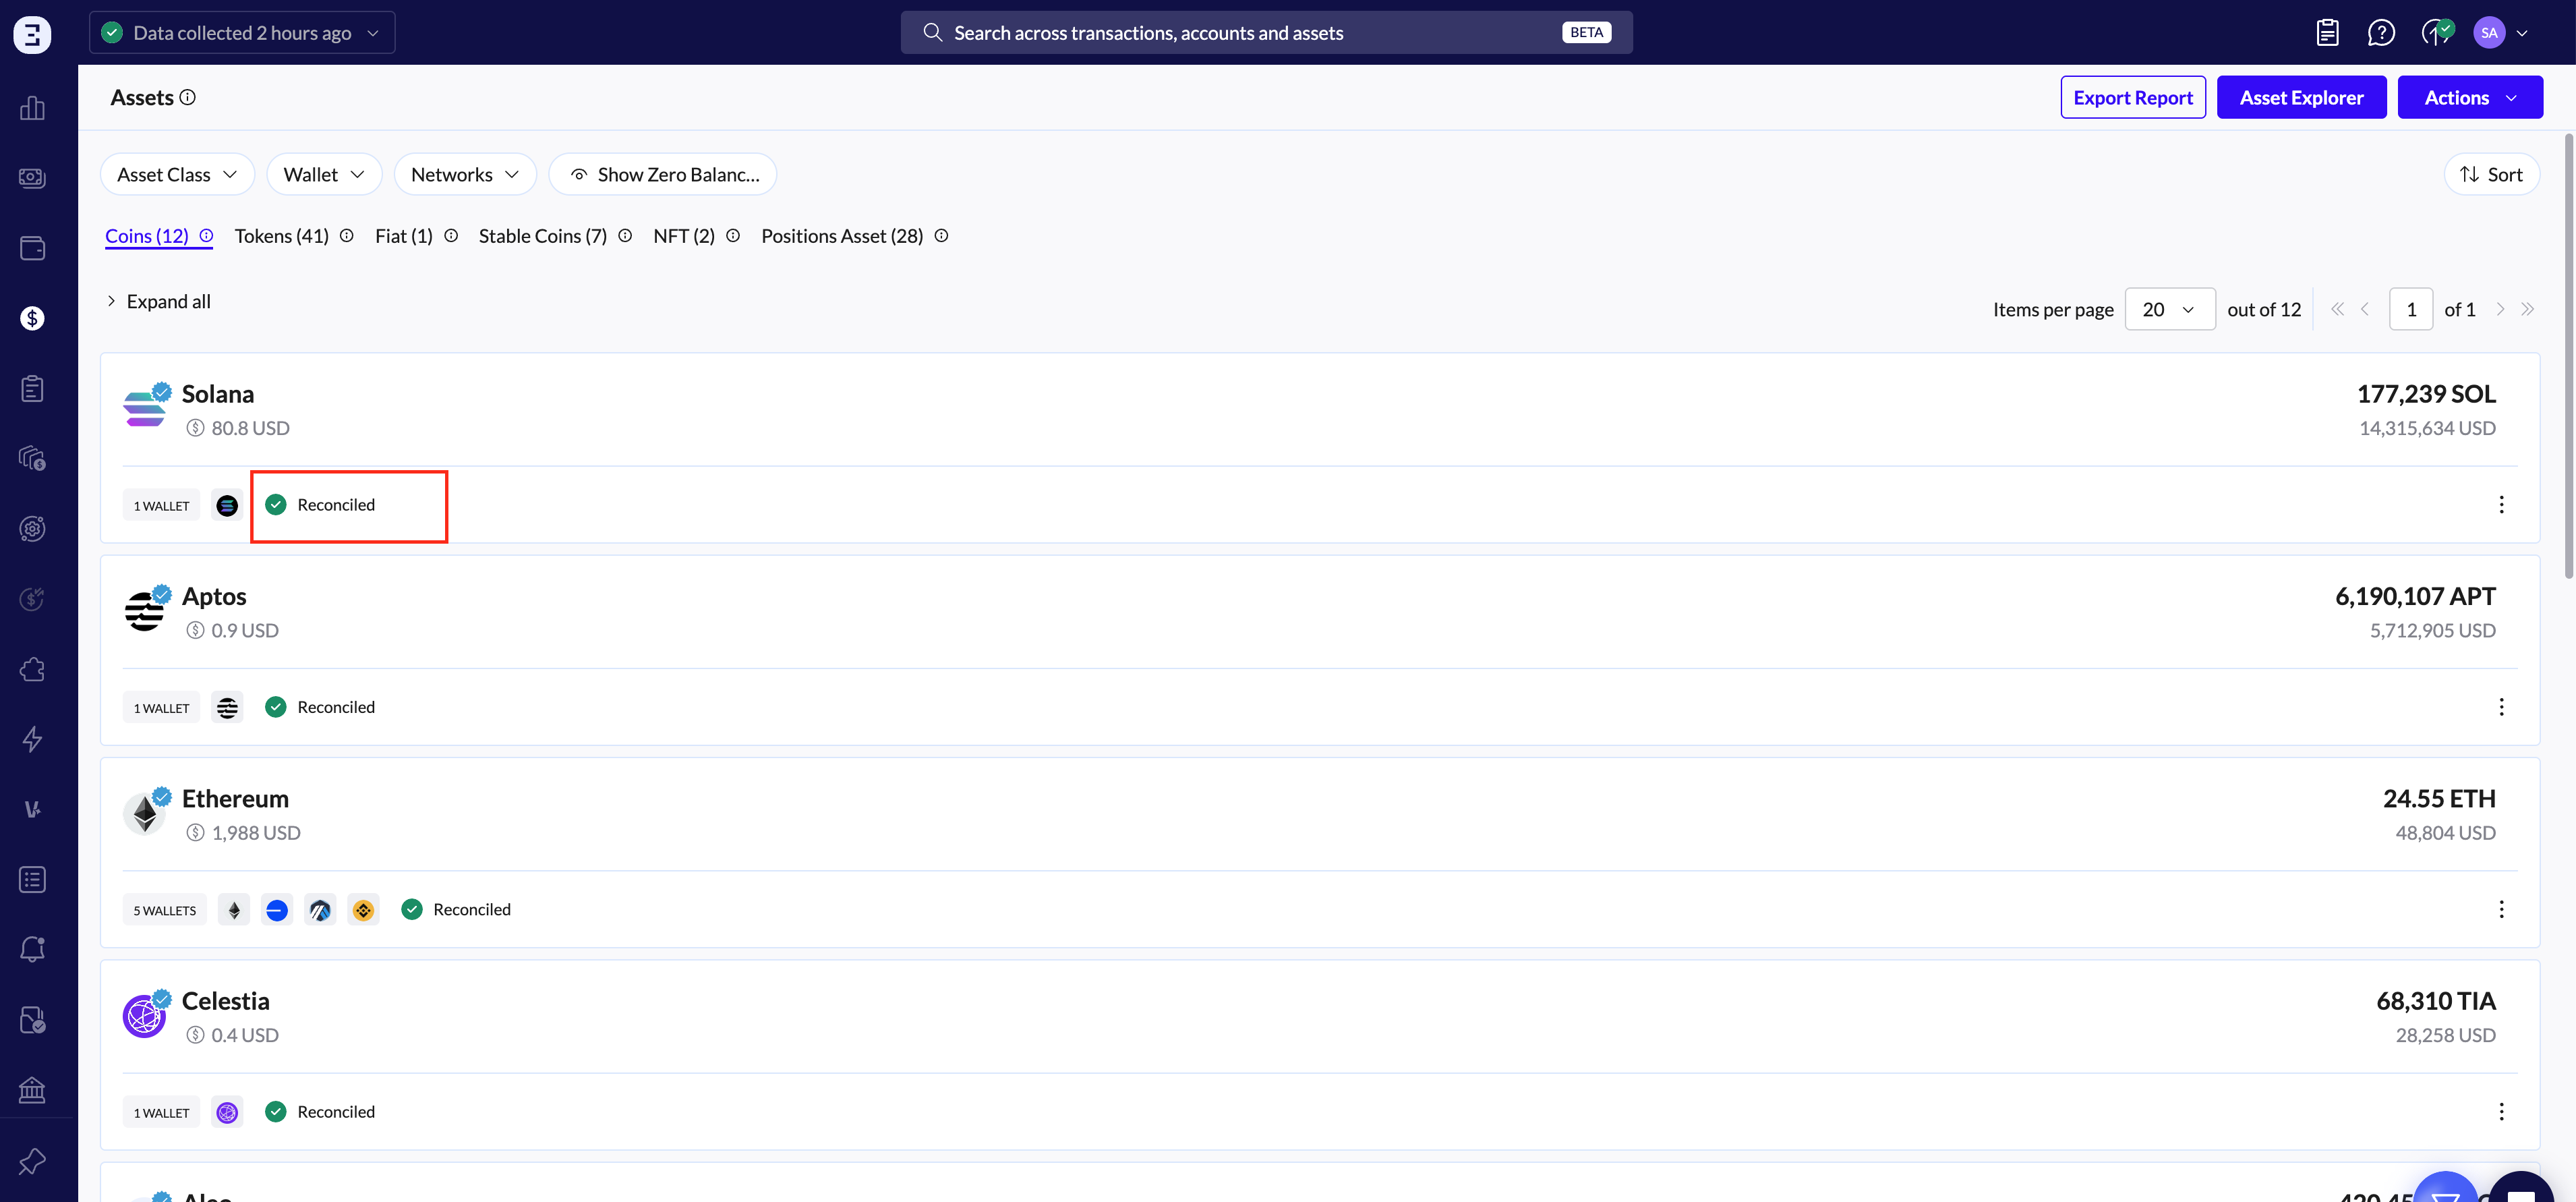Click the 6,190,107 APT balance

2415,596
